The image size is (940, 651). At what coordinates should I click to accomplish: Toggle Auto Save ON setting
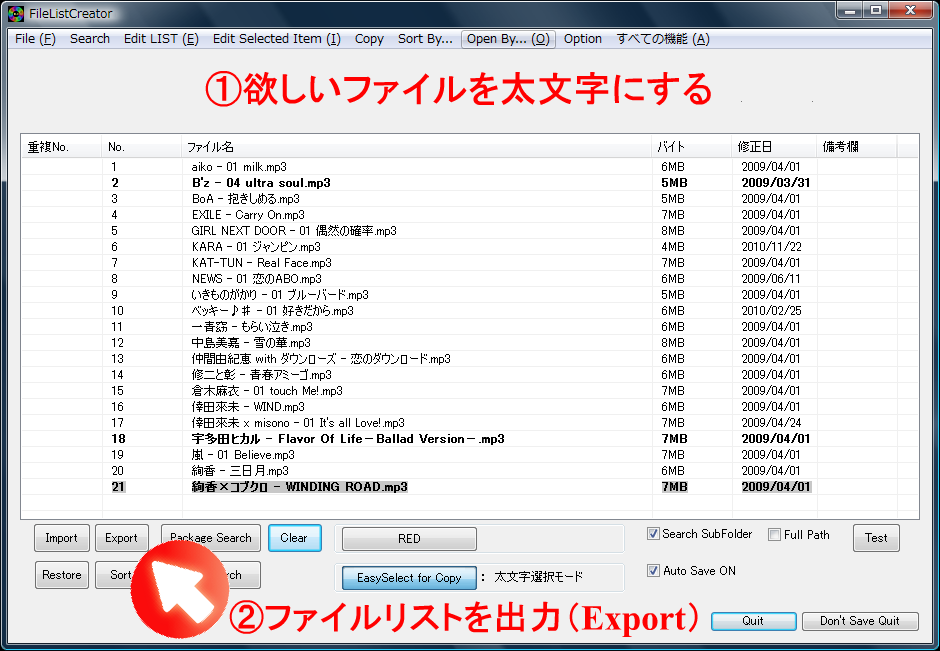coord(653,571)
